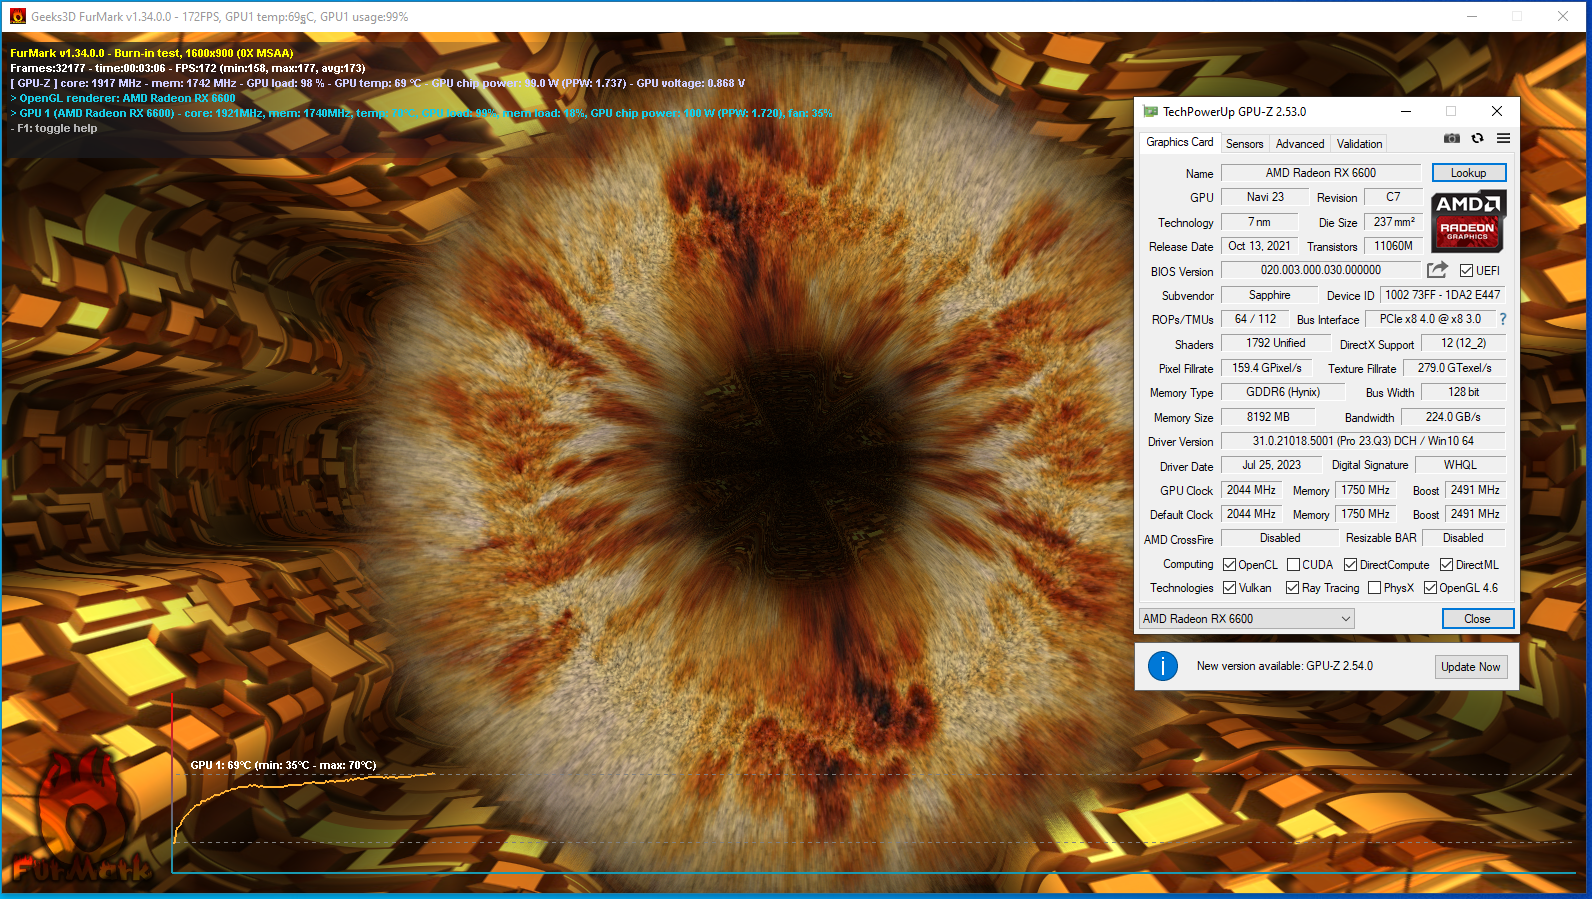This screenshot has height=899, width=1592.
Task: Click the Lookup button
Action: coord(1468,173)
